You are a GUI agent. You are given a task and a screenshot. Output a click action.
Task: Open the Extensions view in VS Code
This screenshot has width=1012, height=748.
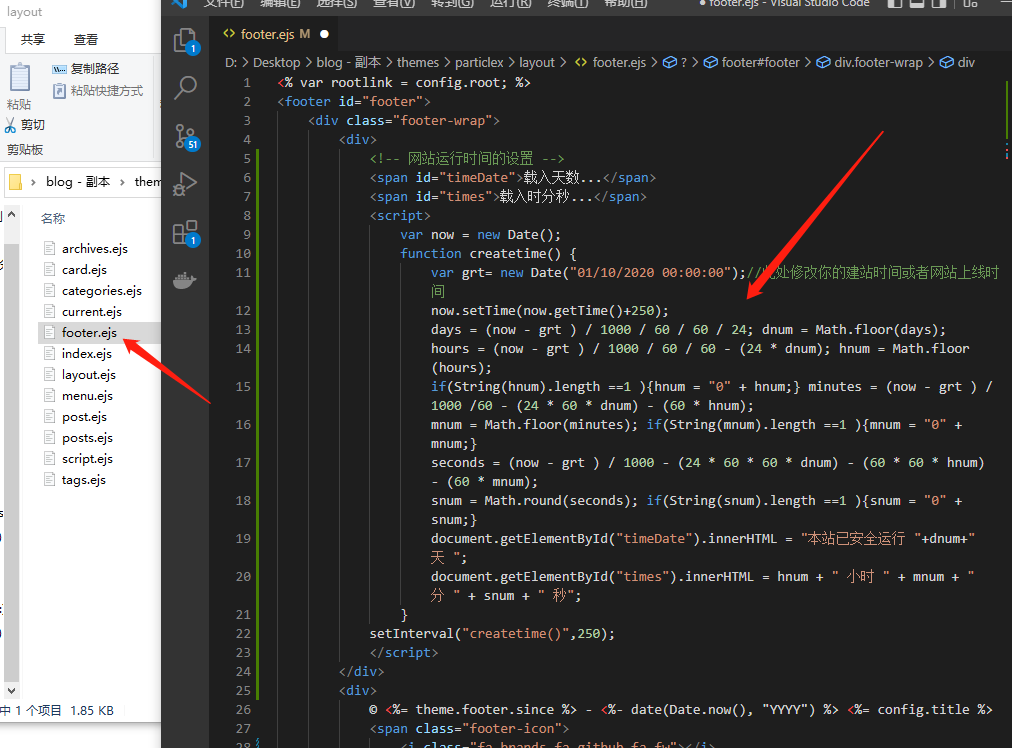tap(187, 233)
